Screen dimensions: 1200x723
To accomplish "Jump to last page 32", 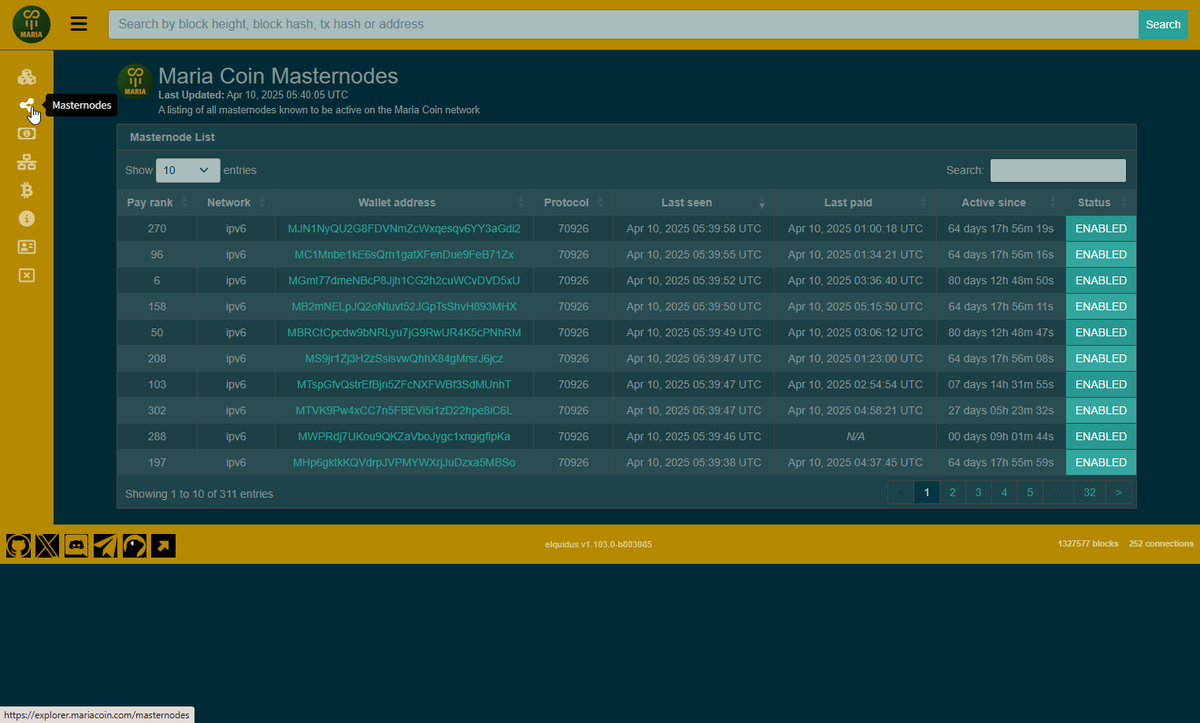I will coord(1090,492).
